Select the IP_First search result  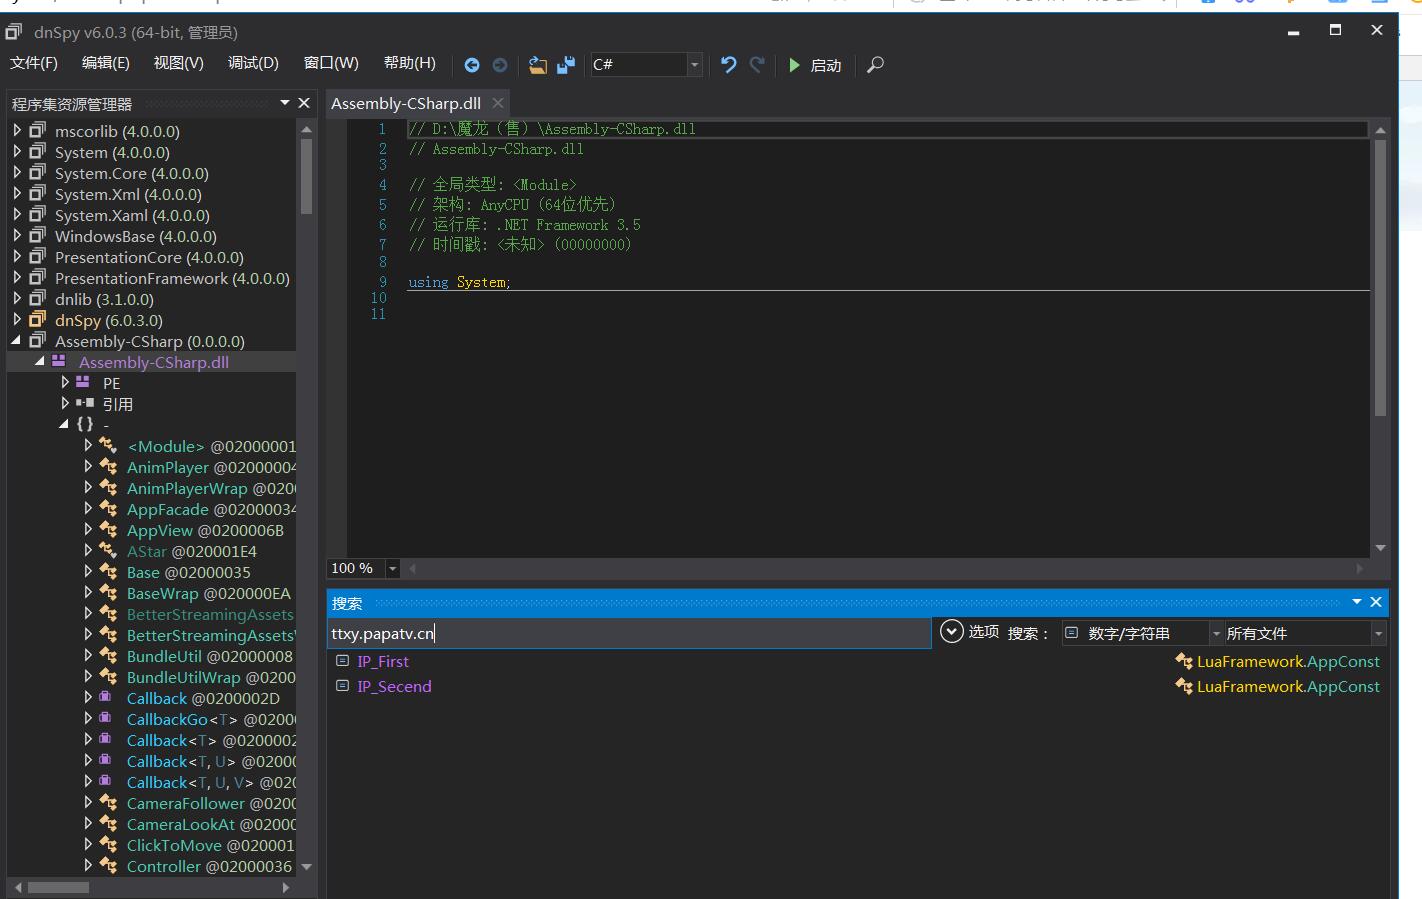click(x=383, y=661)
